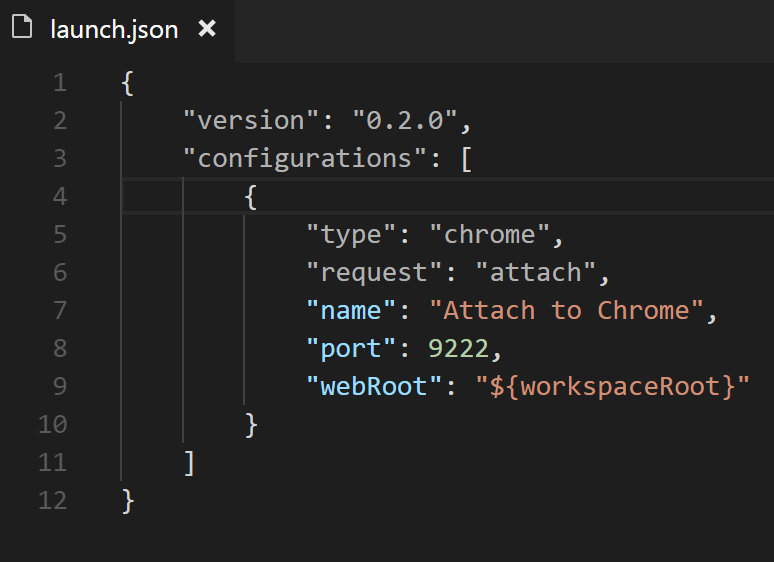The height and width of the screenshot is (562, 774).
Task: Click the "Attach to Chrome" string value
Action: (x=566, y=311)
